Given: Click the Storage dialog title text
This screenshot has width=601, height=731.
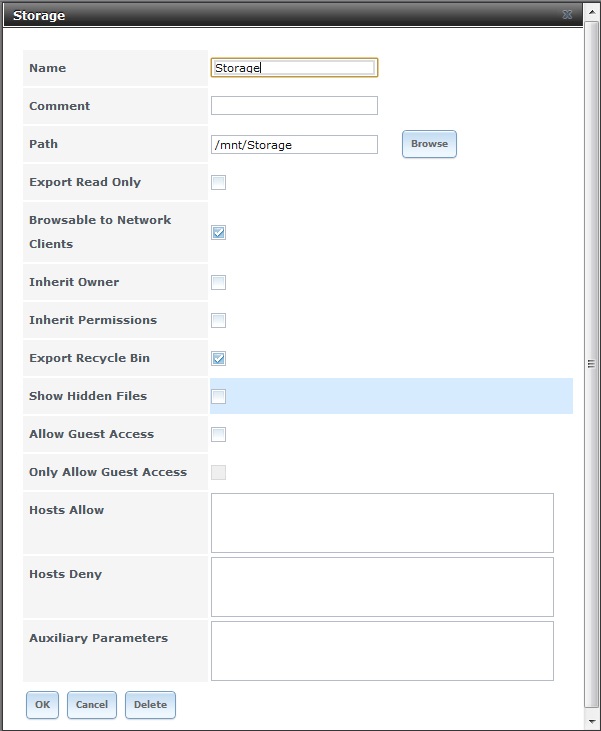Looking at the screenshot, I should coord(39,15).
